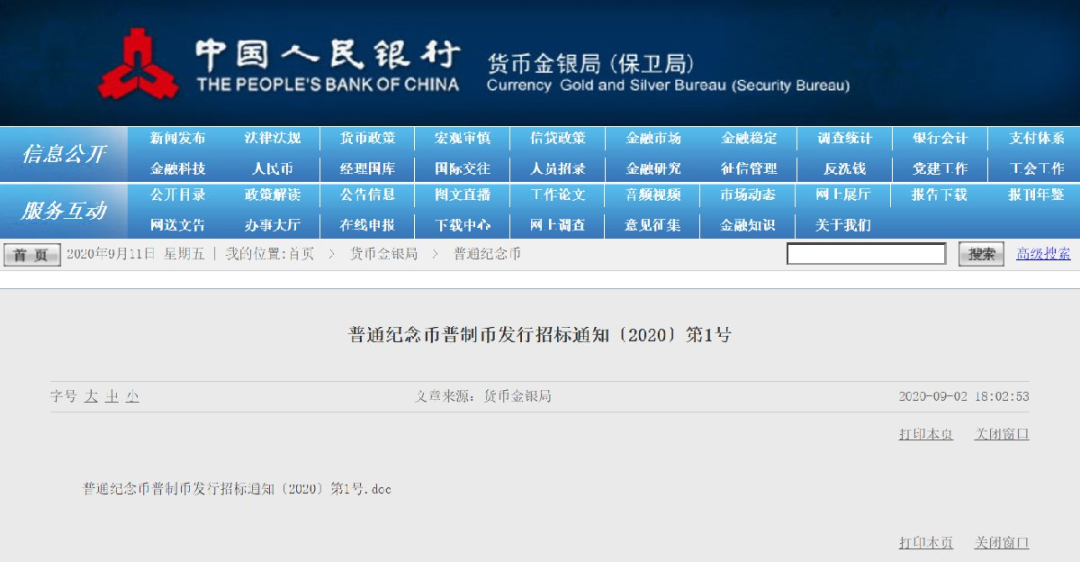Select 办事大厅 menu item
Image resolution: width=1080 pixels, height=562 pixels.
273,225
